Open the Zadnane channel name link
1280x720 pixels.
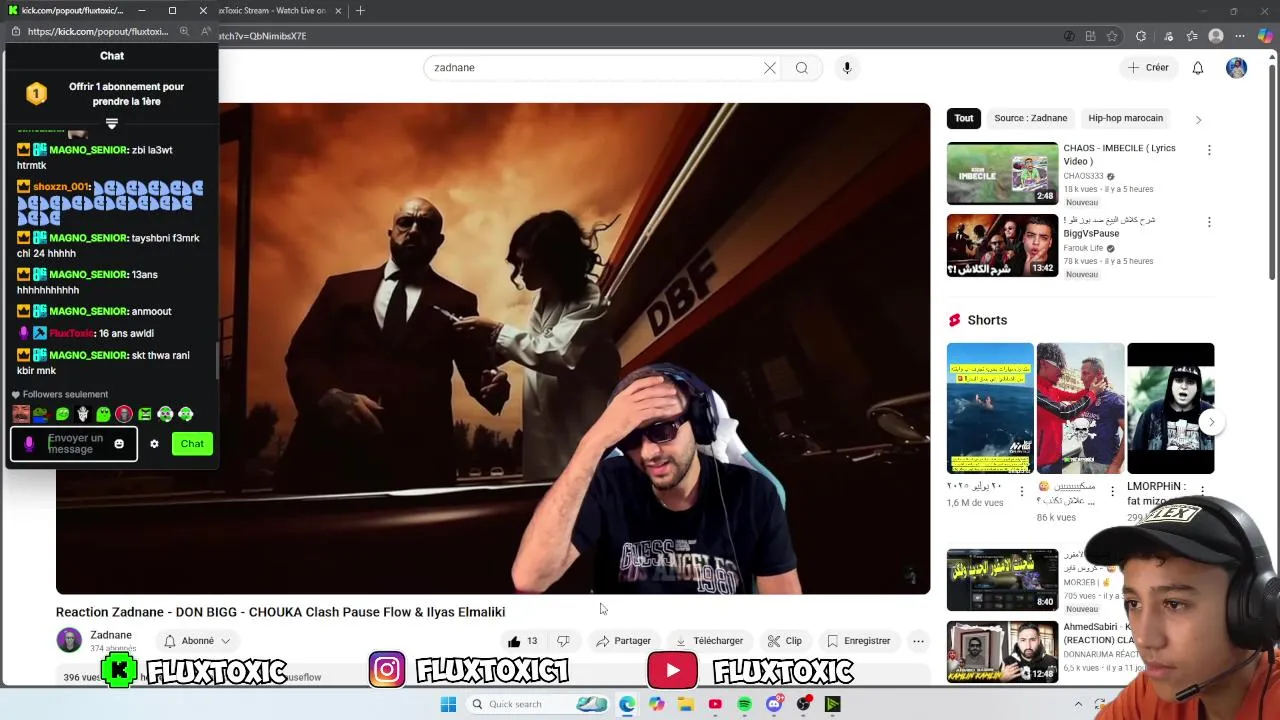(x=111, y=635)
